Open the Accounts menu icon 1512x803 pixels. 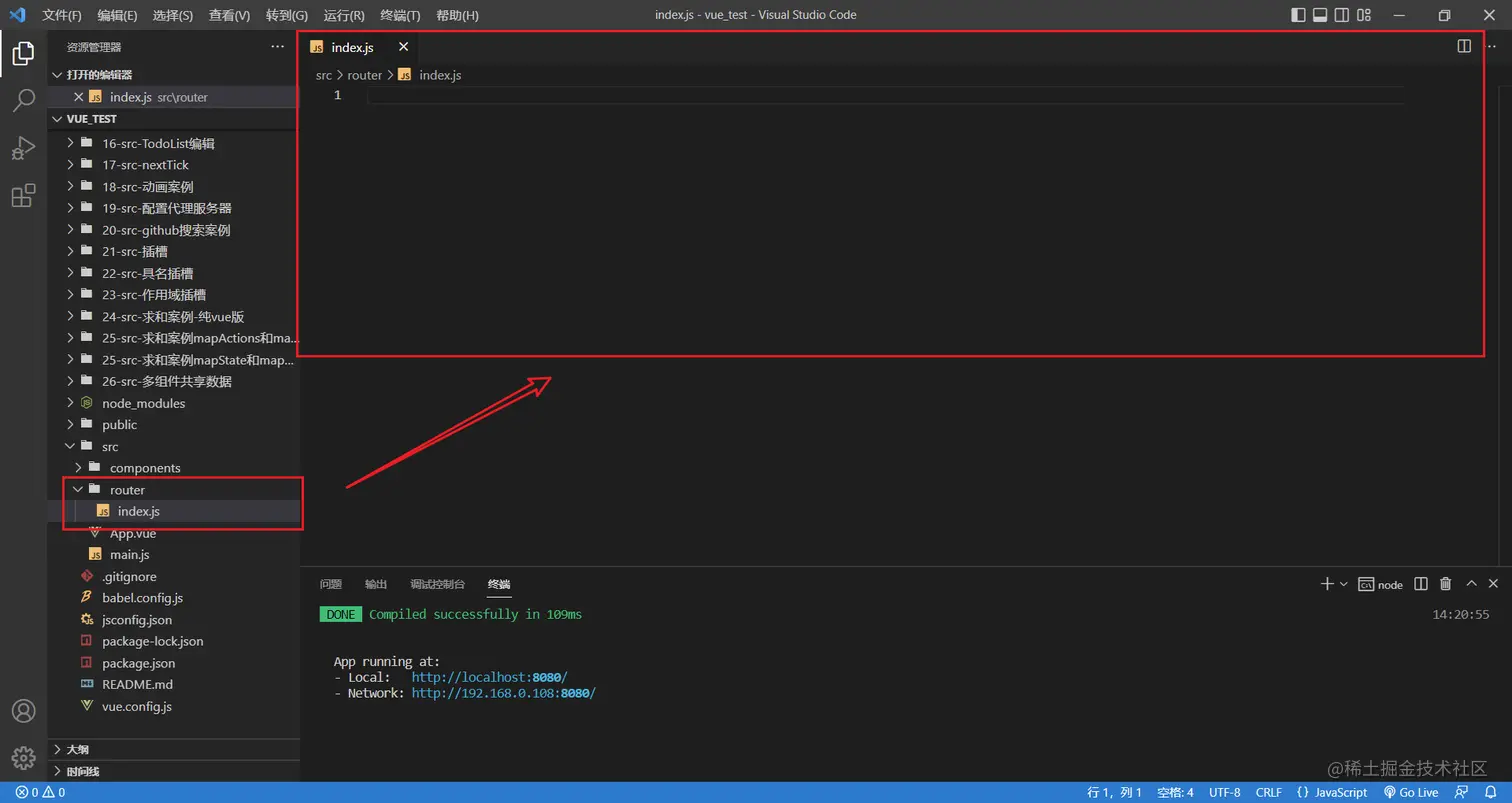pyautogui.click(x=23, y=711)
